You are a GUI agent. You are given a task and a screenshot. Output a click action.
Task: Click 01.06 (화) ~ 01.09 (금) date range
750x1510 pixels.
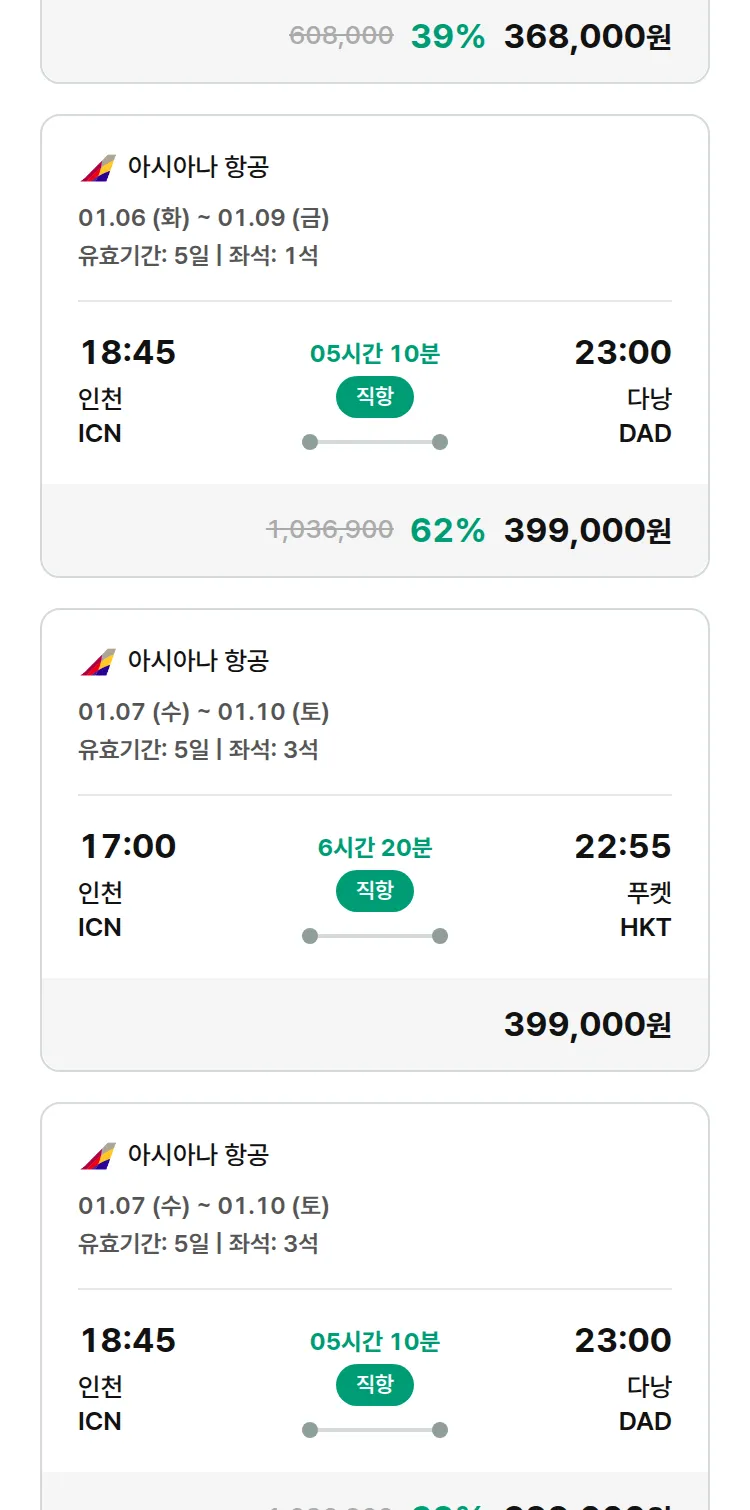point(204,218)
